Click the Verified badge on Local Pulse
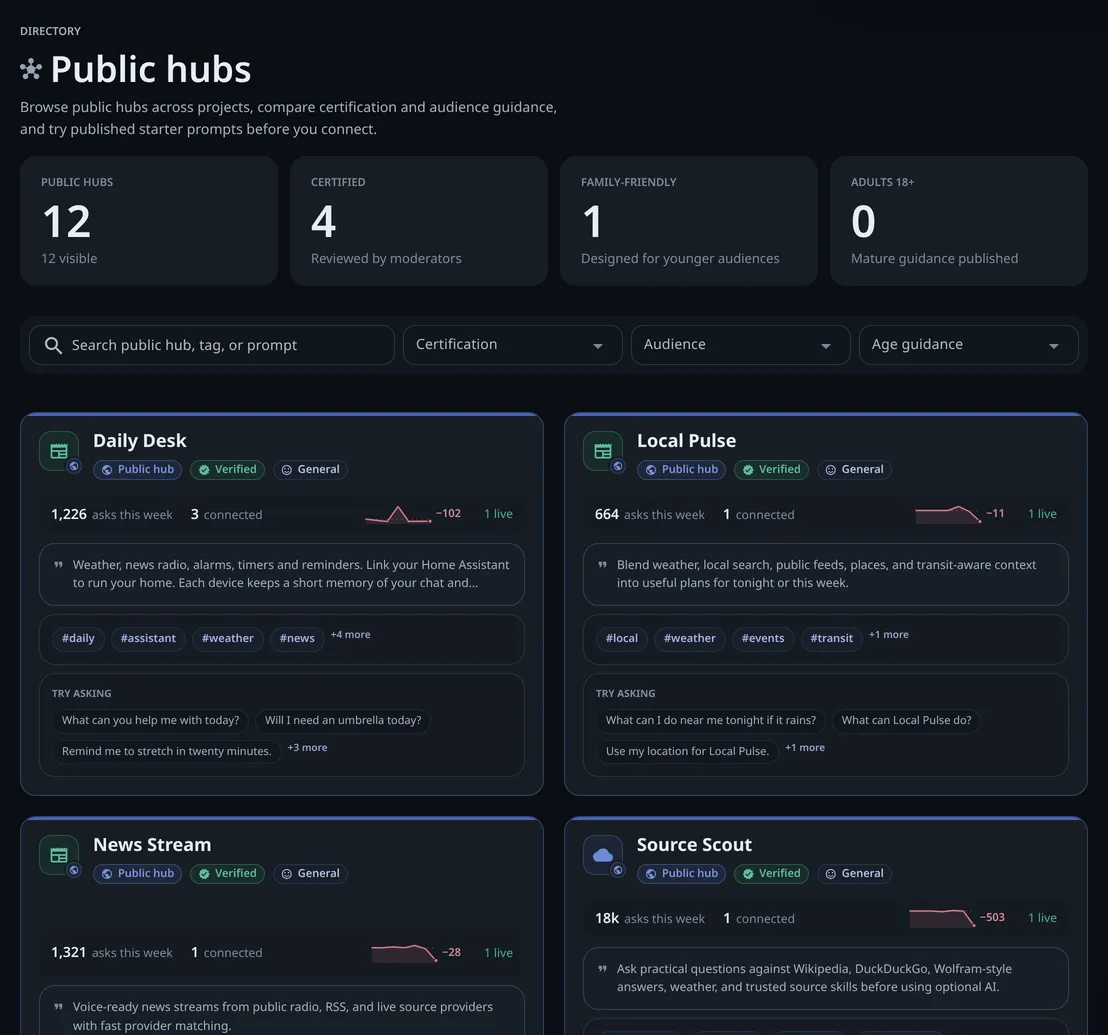The width and height of the screenshot is (1108, 1035). click(x=772, y=470)
